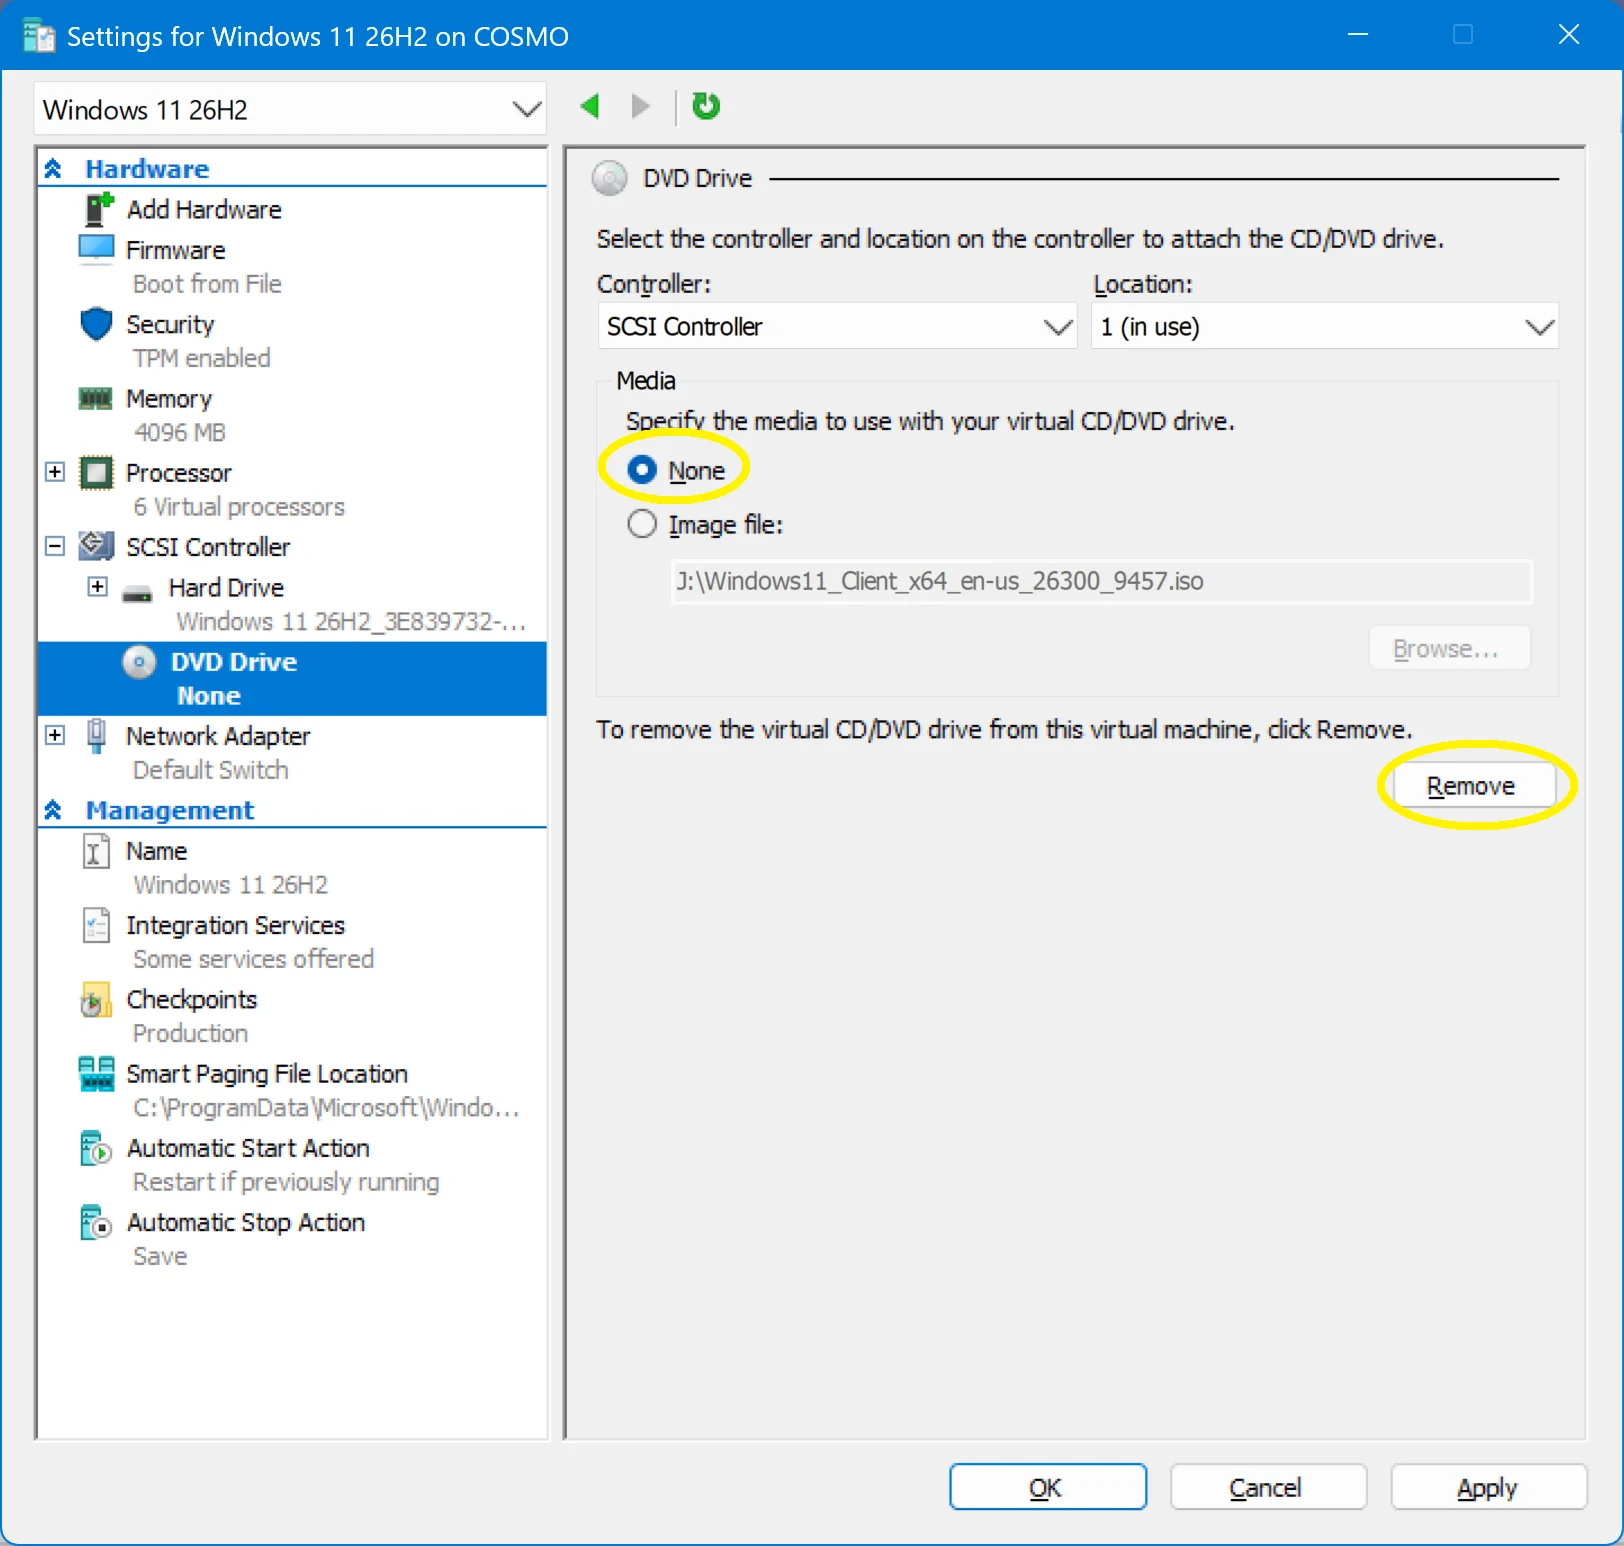
Task: Click the Name settings icon
Action: pyautogui.click(x=95, y=851)
